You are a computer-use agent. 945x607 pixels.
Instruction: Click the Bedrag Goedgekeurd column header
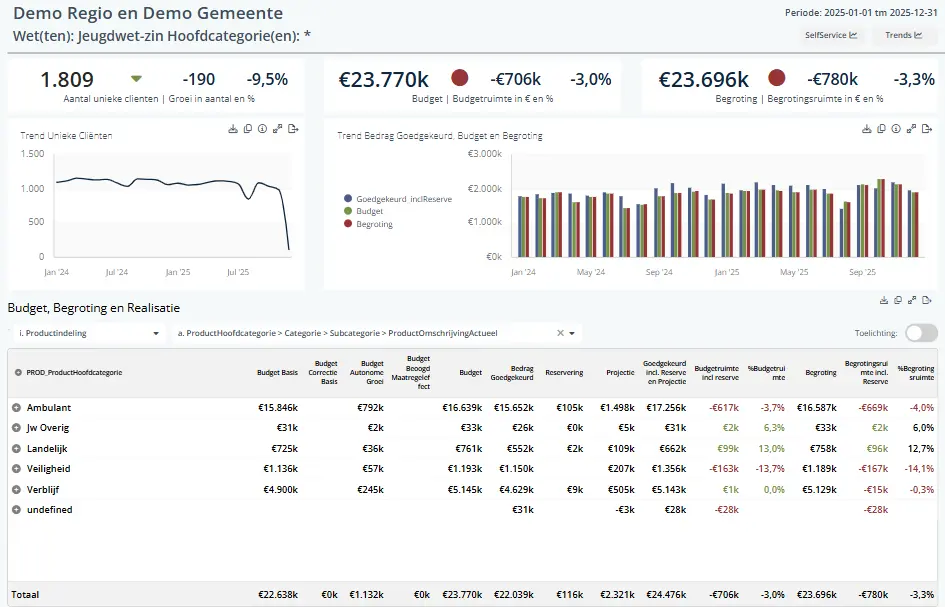pos(512,372)
